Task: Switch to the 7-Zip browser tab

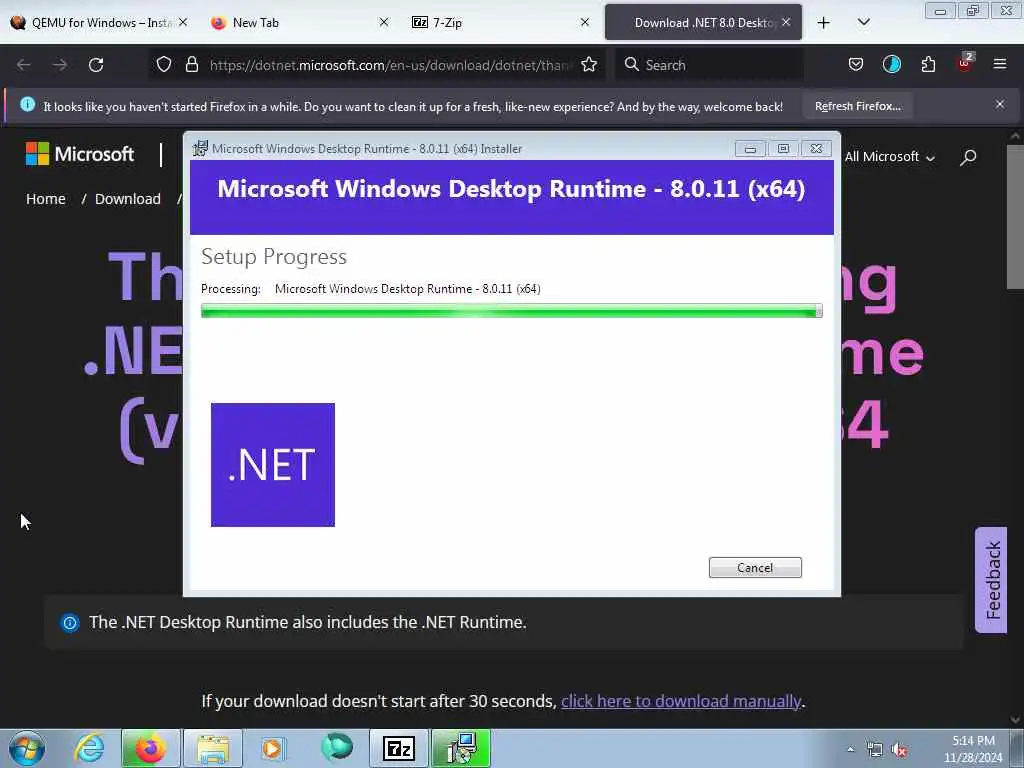Action: coord(501,22)
